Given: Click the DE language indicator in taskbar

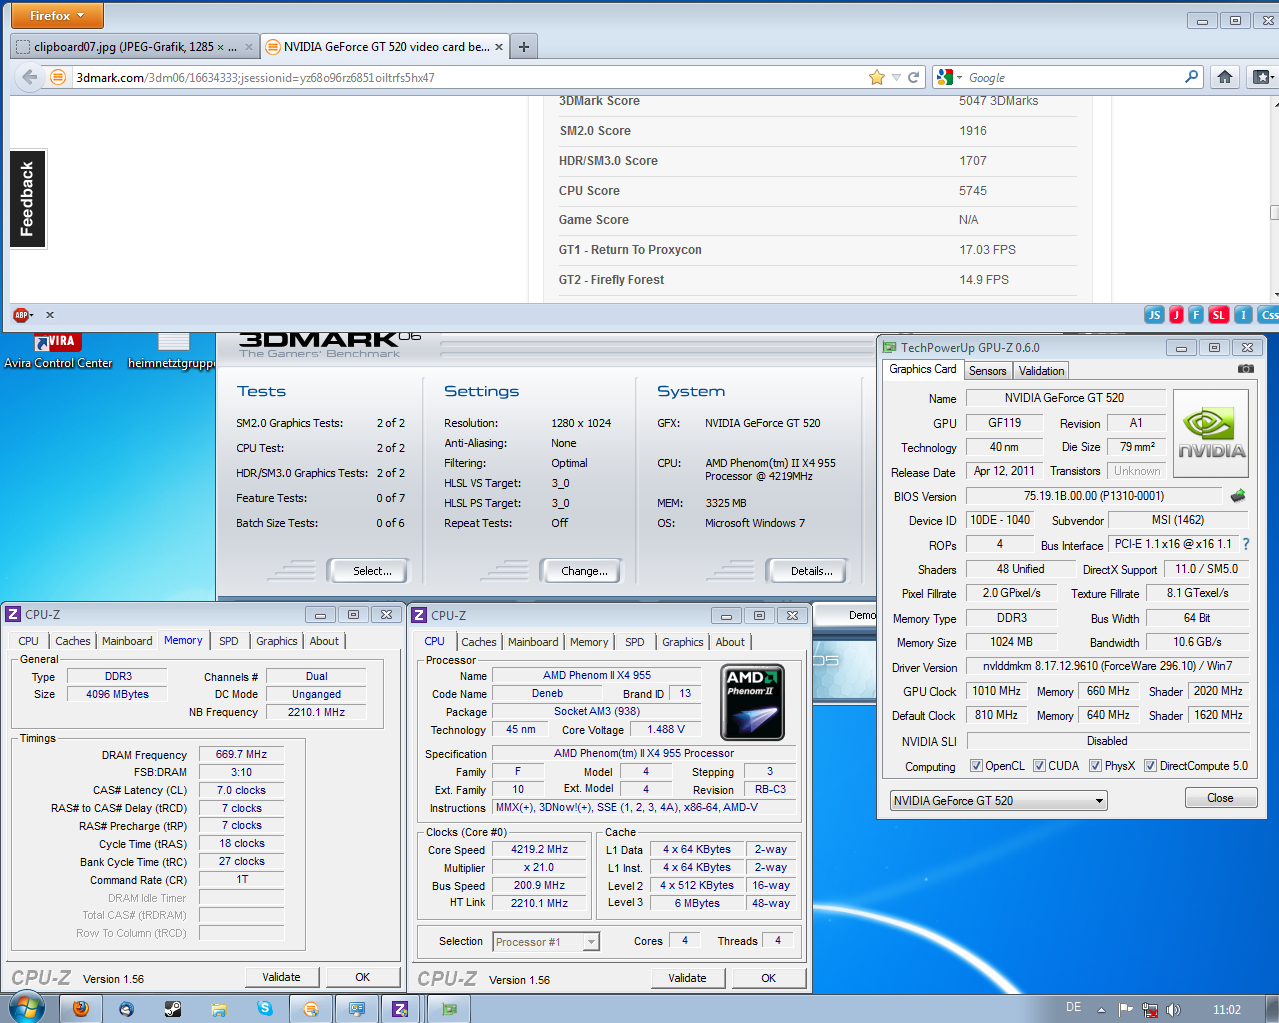Looking at the screenshot, I should click(1073, 1008).
